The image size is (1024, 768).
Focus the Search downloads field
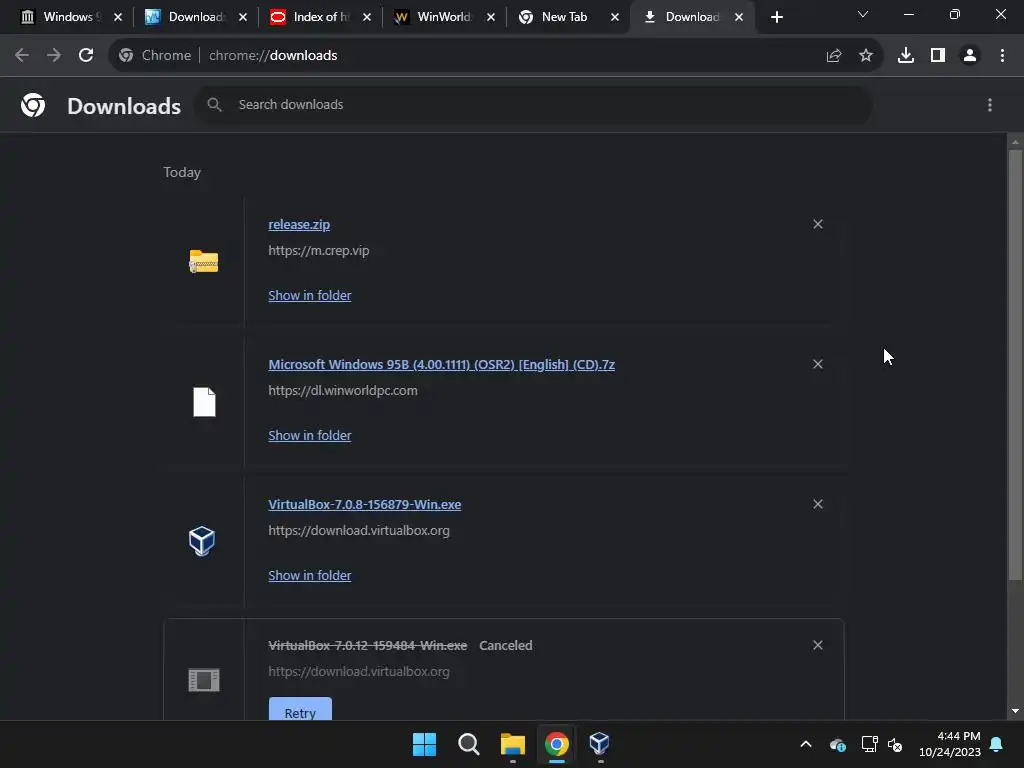coord(534,104)
